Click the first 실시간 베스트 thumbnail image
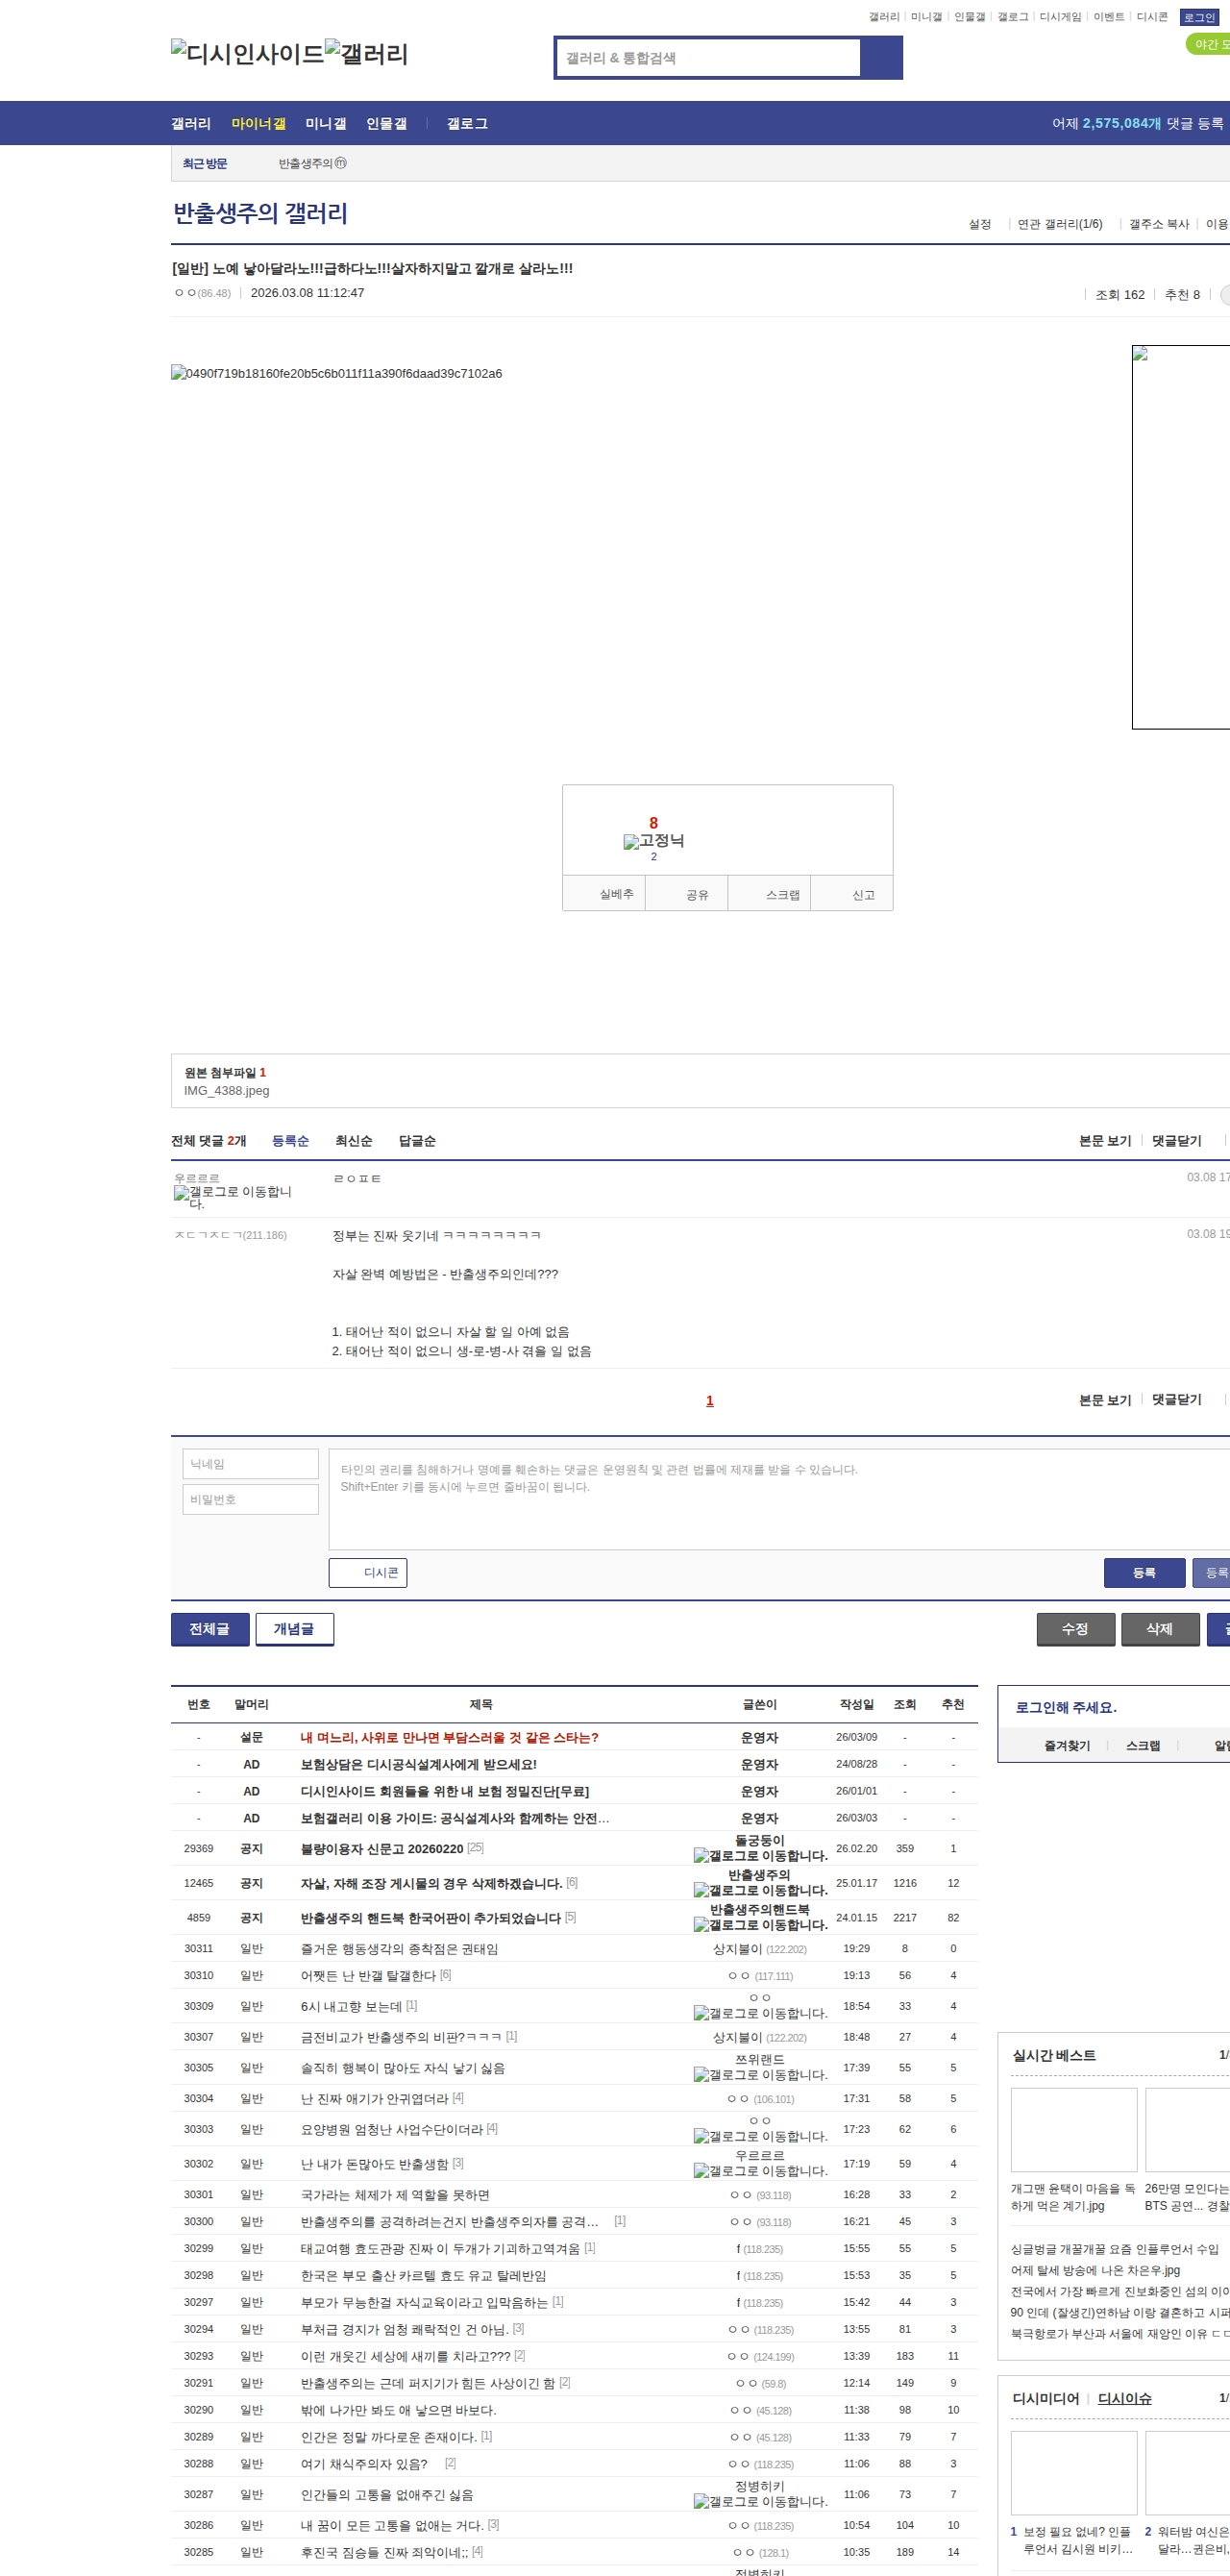Viewport: 1230px width, 2576px height. pyautogui.click(x=1073, y=2129)
